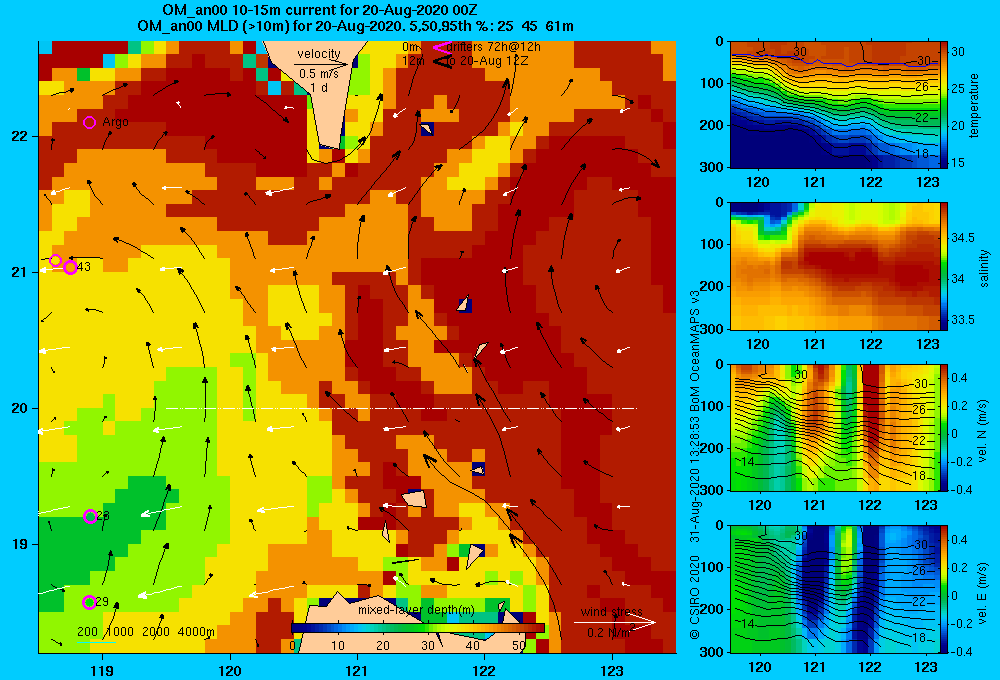Open the northward velocity section panel
1000x680 pixels.
834,427
